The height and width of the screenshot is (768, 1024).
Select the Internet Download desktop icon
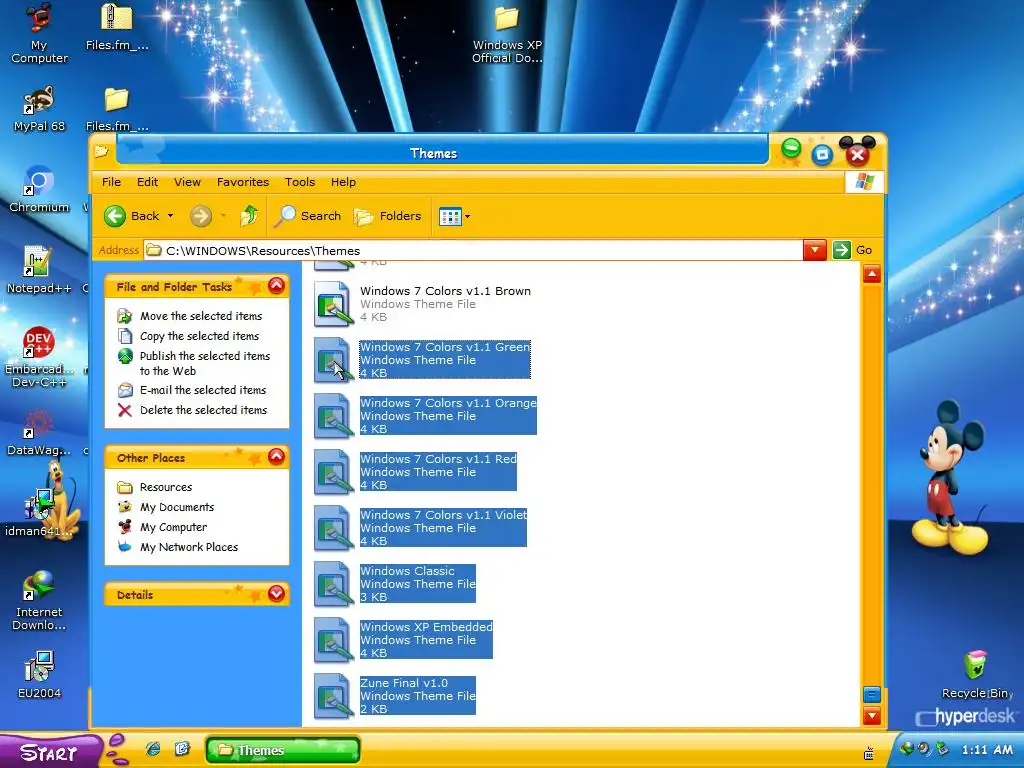point(39,601)
